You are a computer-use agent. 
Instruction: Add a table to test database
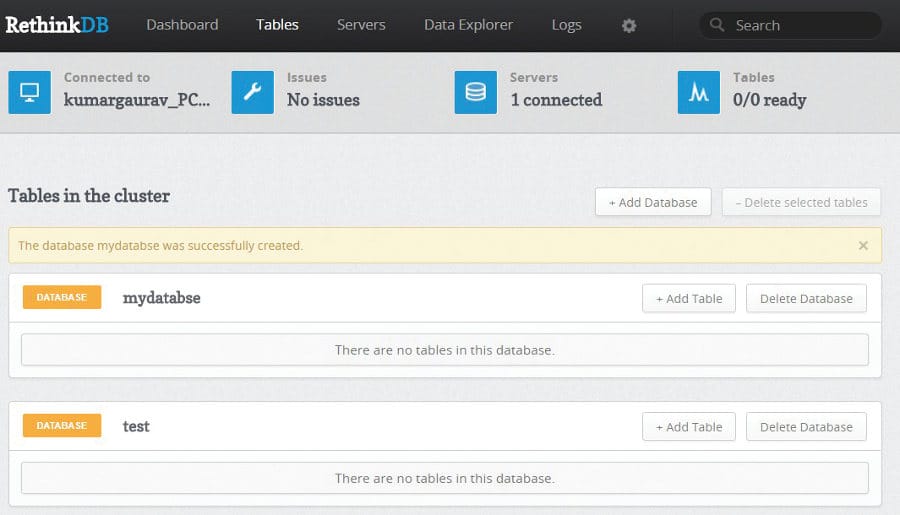(x=689, y=427)
